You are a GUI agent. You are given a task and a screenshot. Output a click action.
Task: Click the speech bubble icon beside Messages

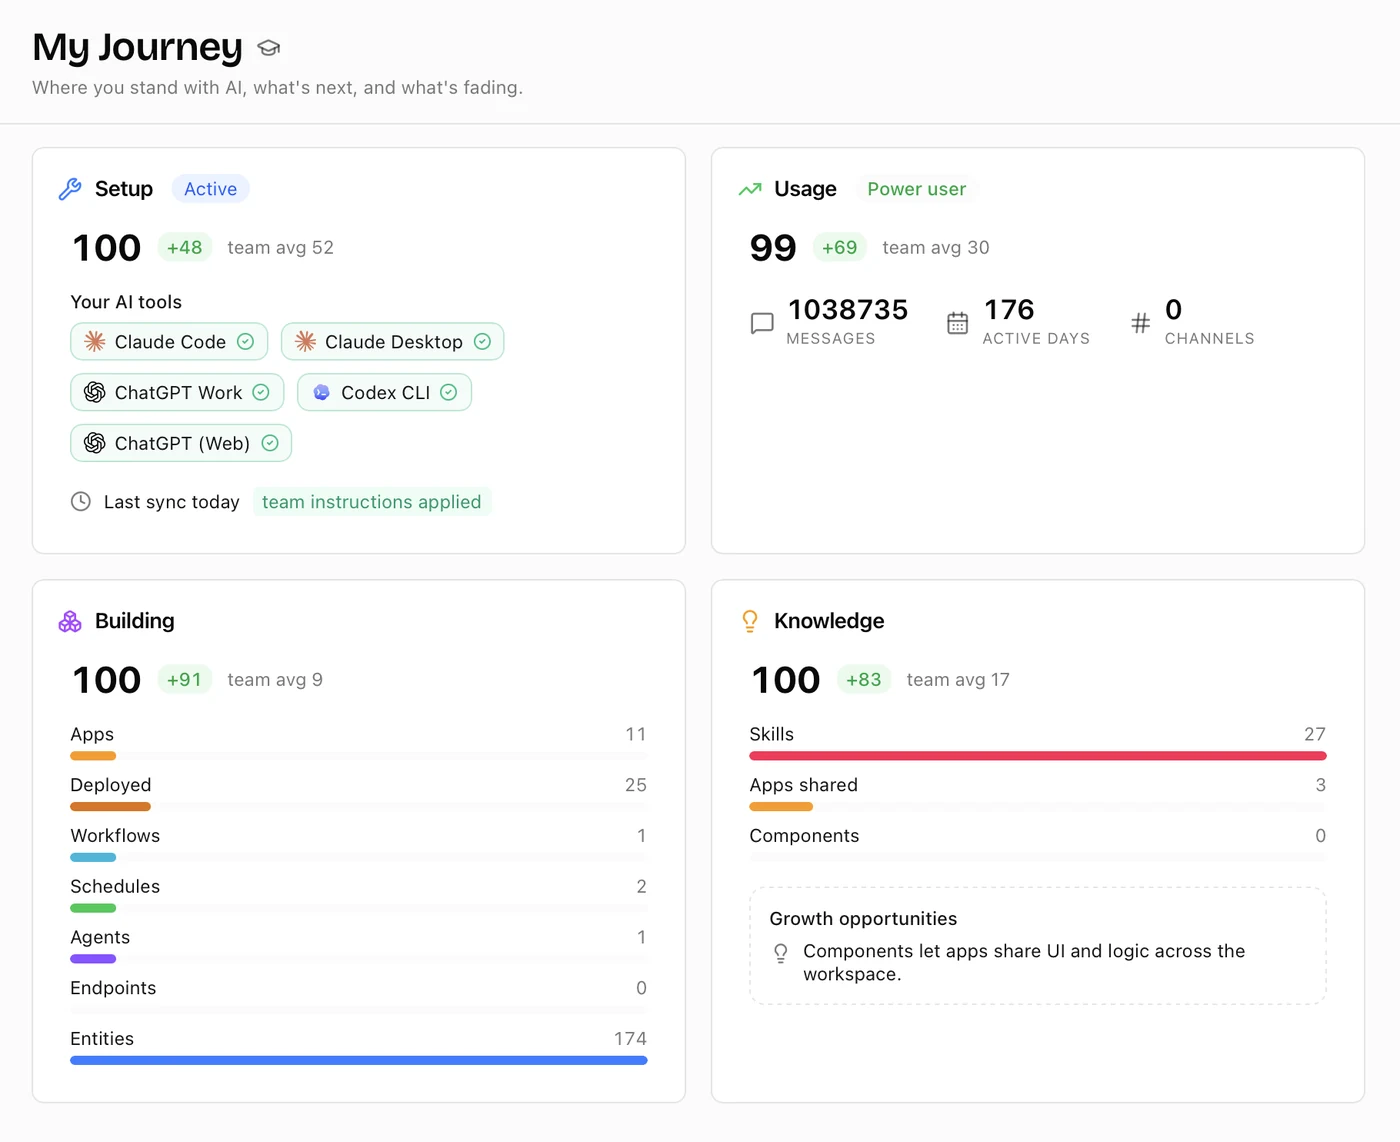762,323
